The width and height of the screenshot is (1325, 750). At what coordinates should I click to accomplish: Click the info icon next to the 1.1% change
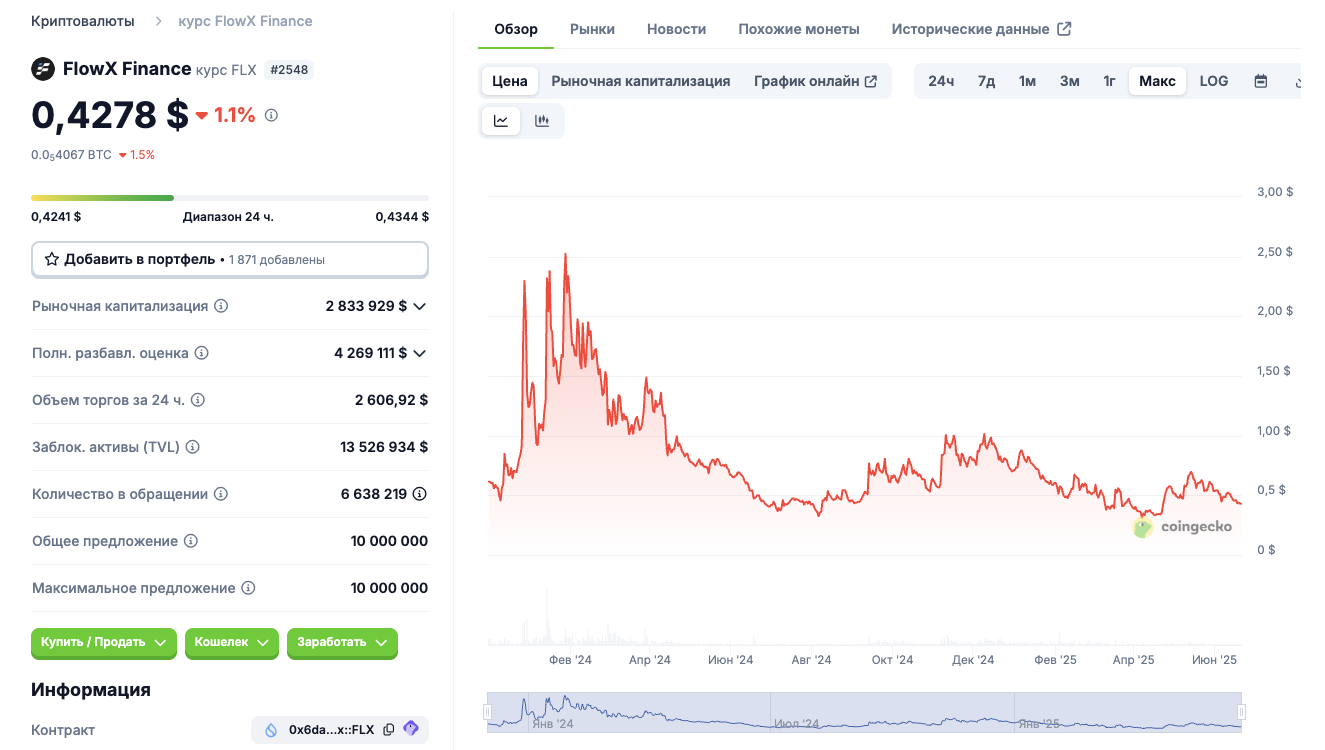(271, 115)
